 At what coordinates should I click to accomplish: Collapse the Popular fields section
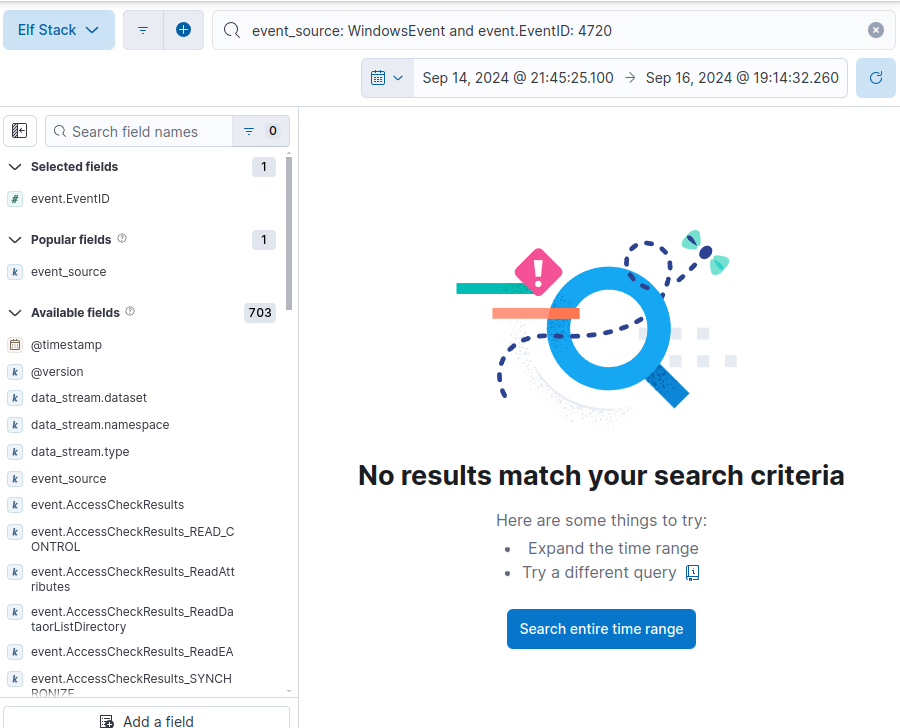pos(15,240)
